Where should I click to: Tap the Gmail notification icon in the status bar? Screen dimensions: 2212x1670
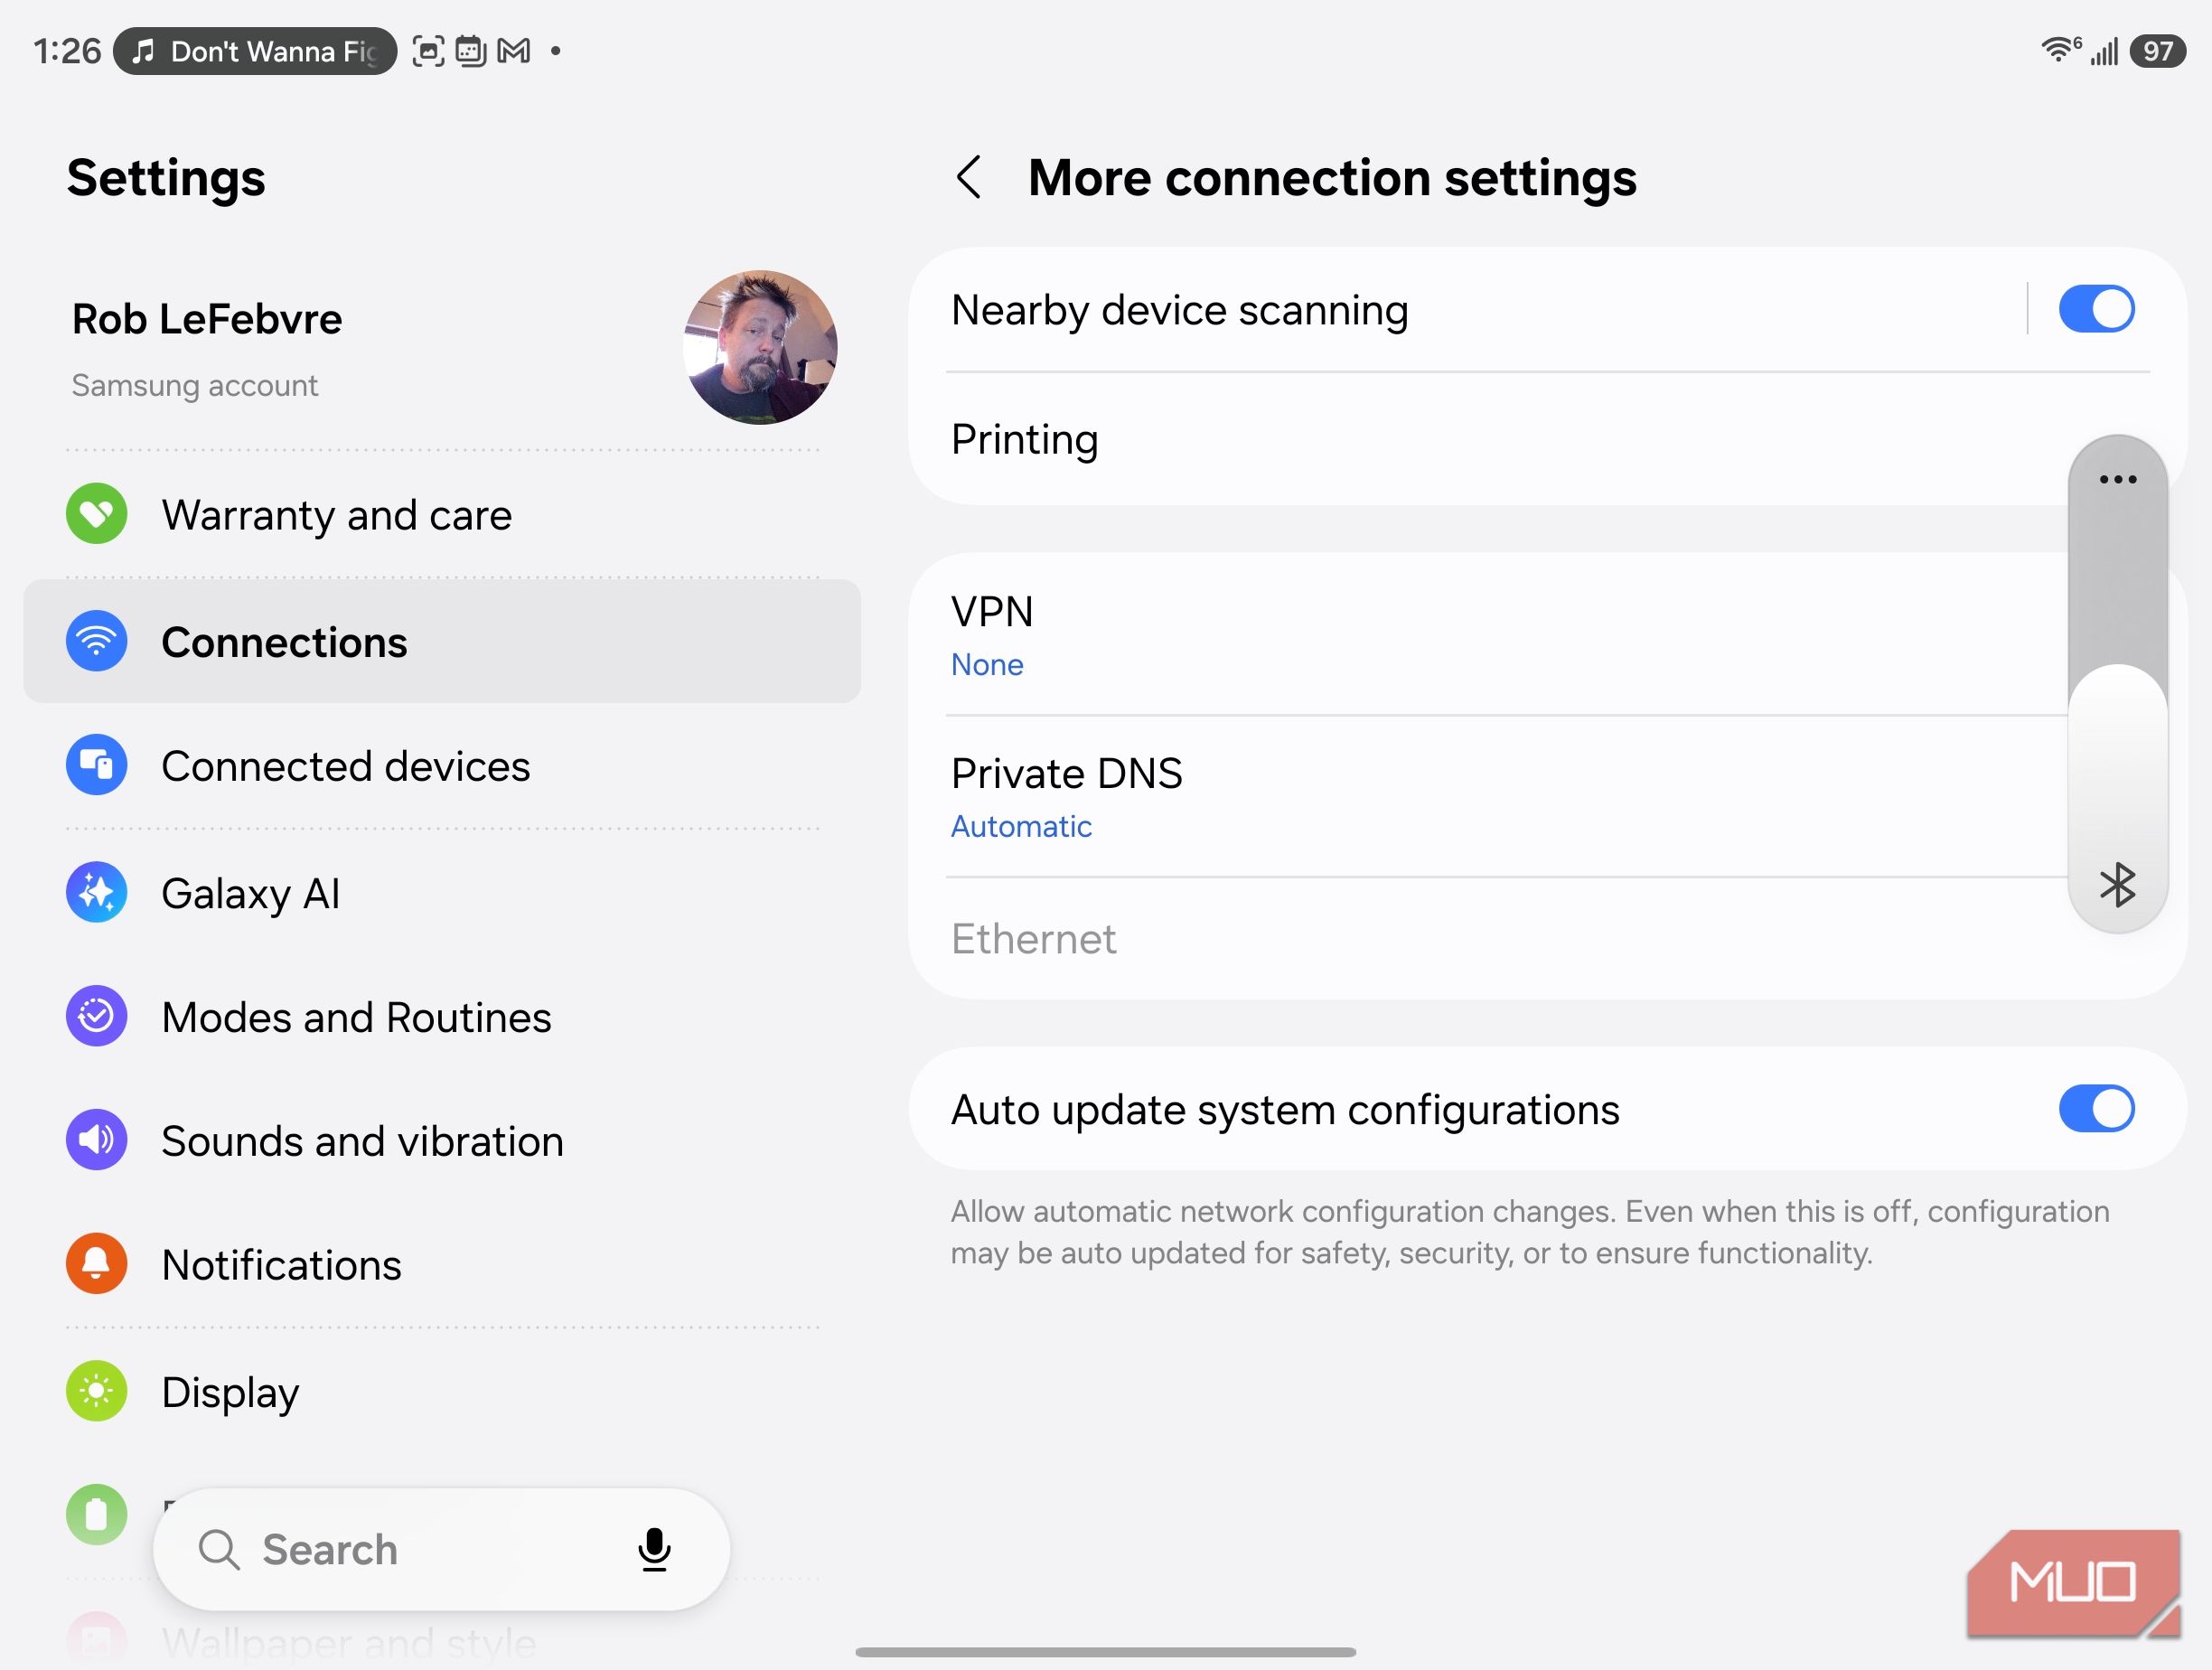(x=513, y=50)
